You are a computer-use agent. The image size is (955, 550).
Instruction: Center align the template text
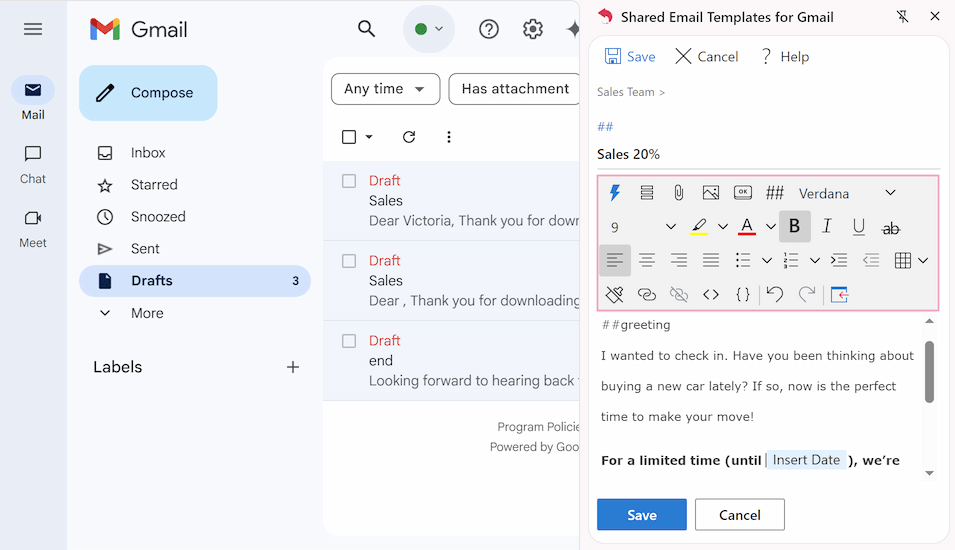pyautogui.click(x=647, y=261)
